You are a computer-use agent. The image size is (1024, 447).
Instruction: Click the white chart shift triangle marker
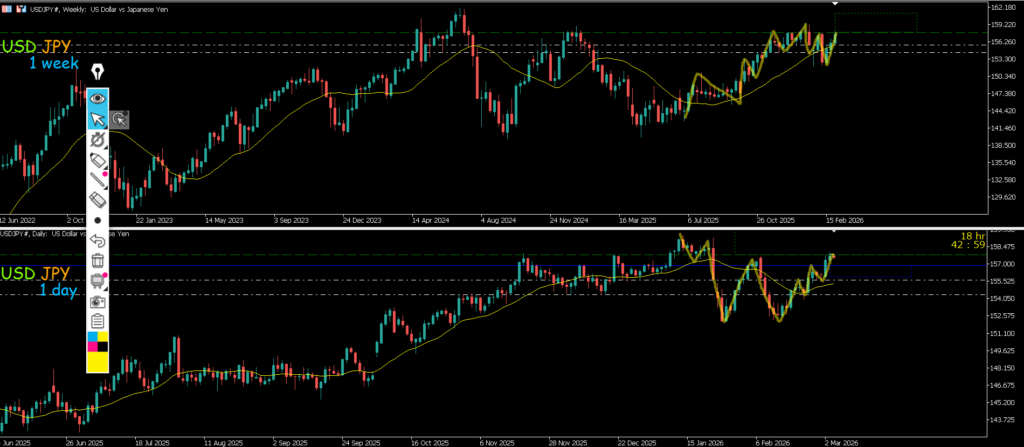[836, 5]
